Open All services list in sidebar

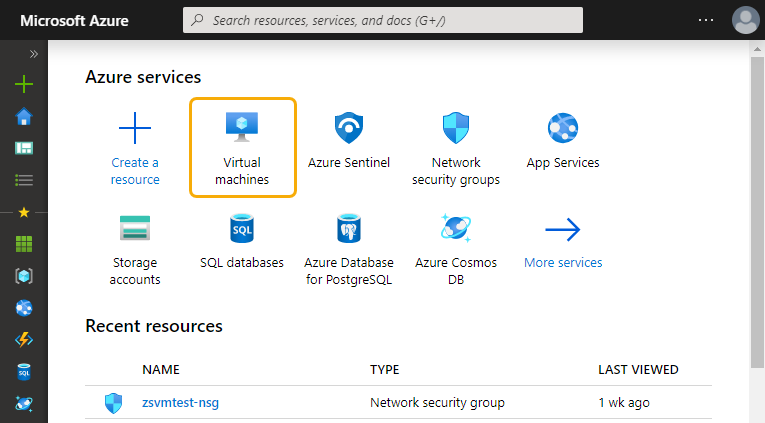point(24,181)
